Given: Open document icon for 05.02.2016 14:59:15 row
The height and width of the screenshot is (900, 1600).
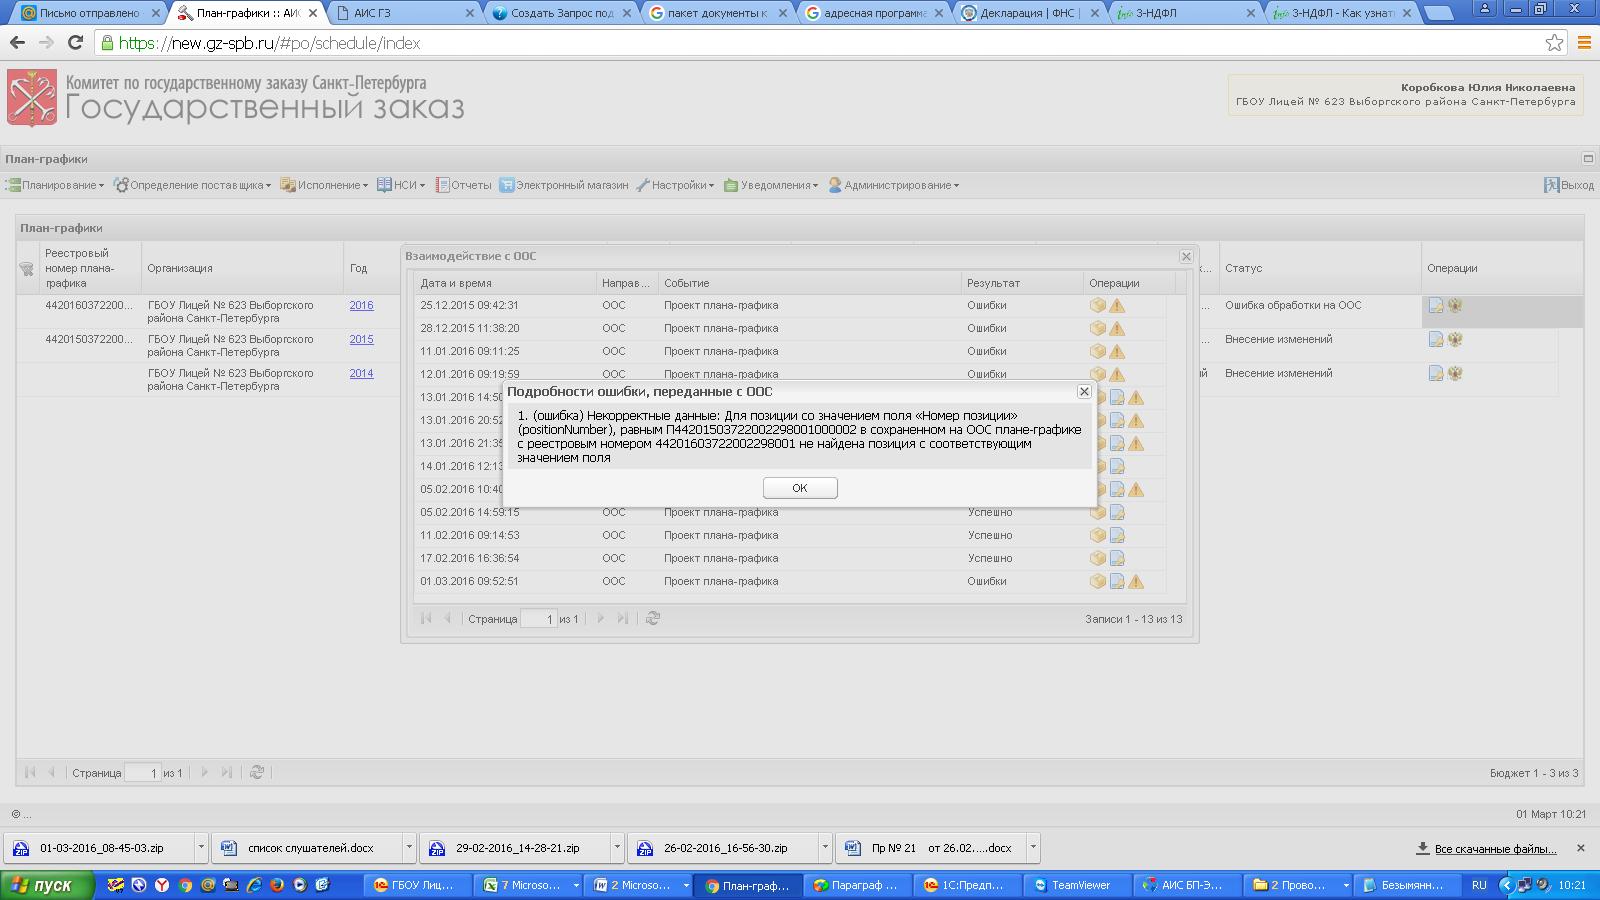Looking at the screenshot, I should tap(1117, 512).
